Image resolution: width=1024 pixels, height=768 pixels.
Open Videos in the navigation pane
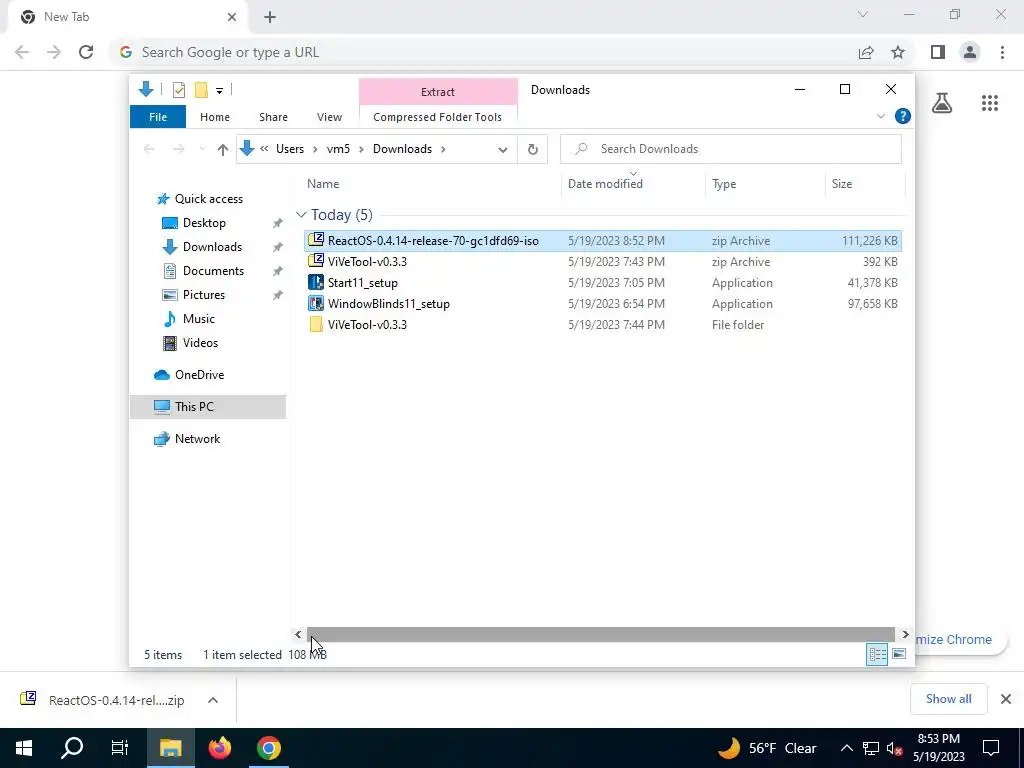pos(200,343)
